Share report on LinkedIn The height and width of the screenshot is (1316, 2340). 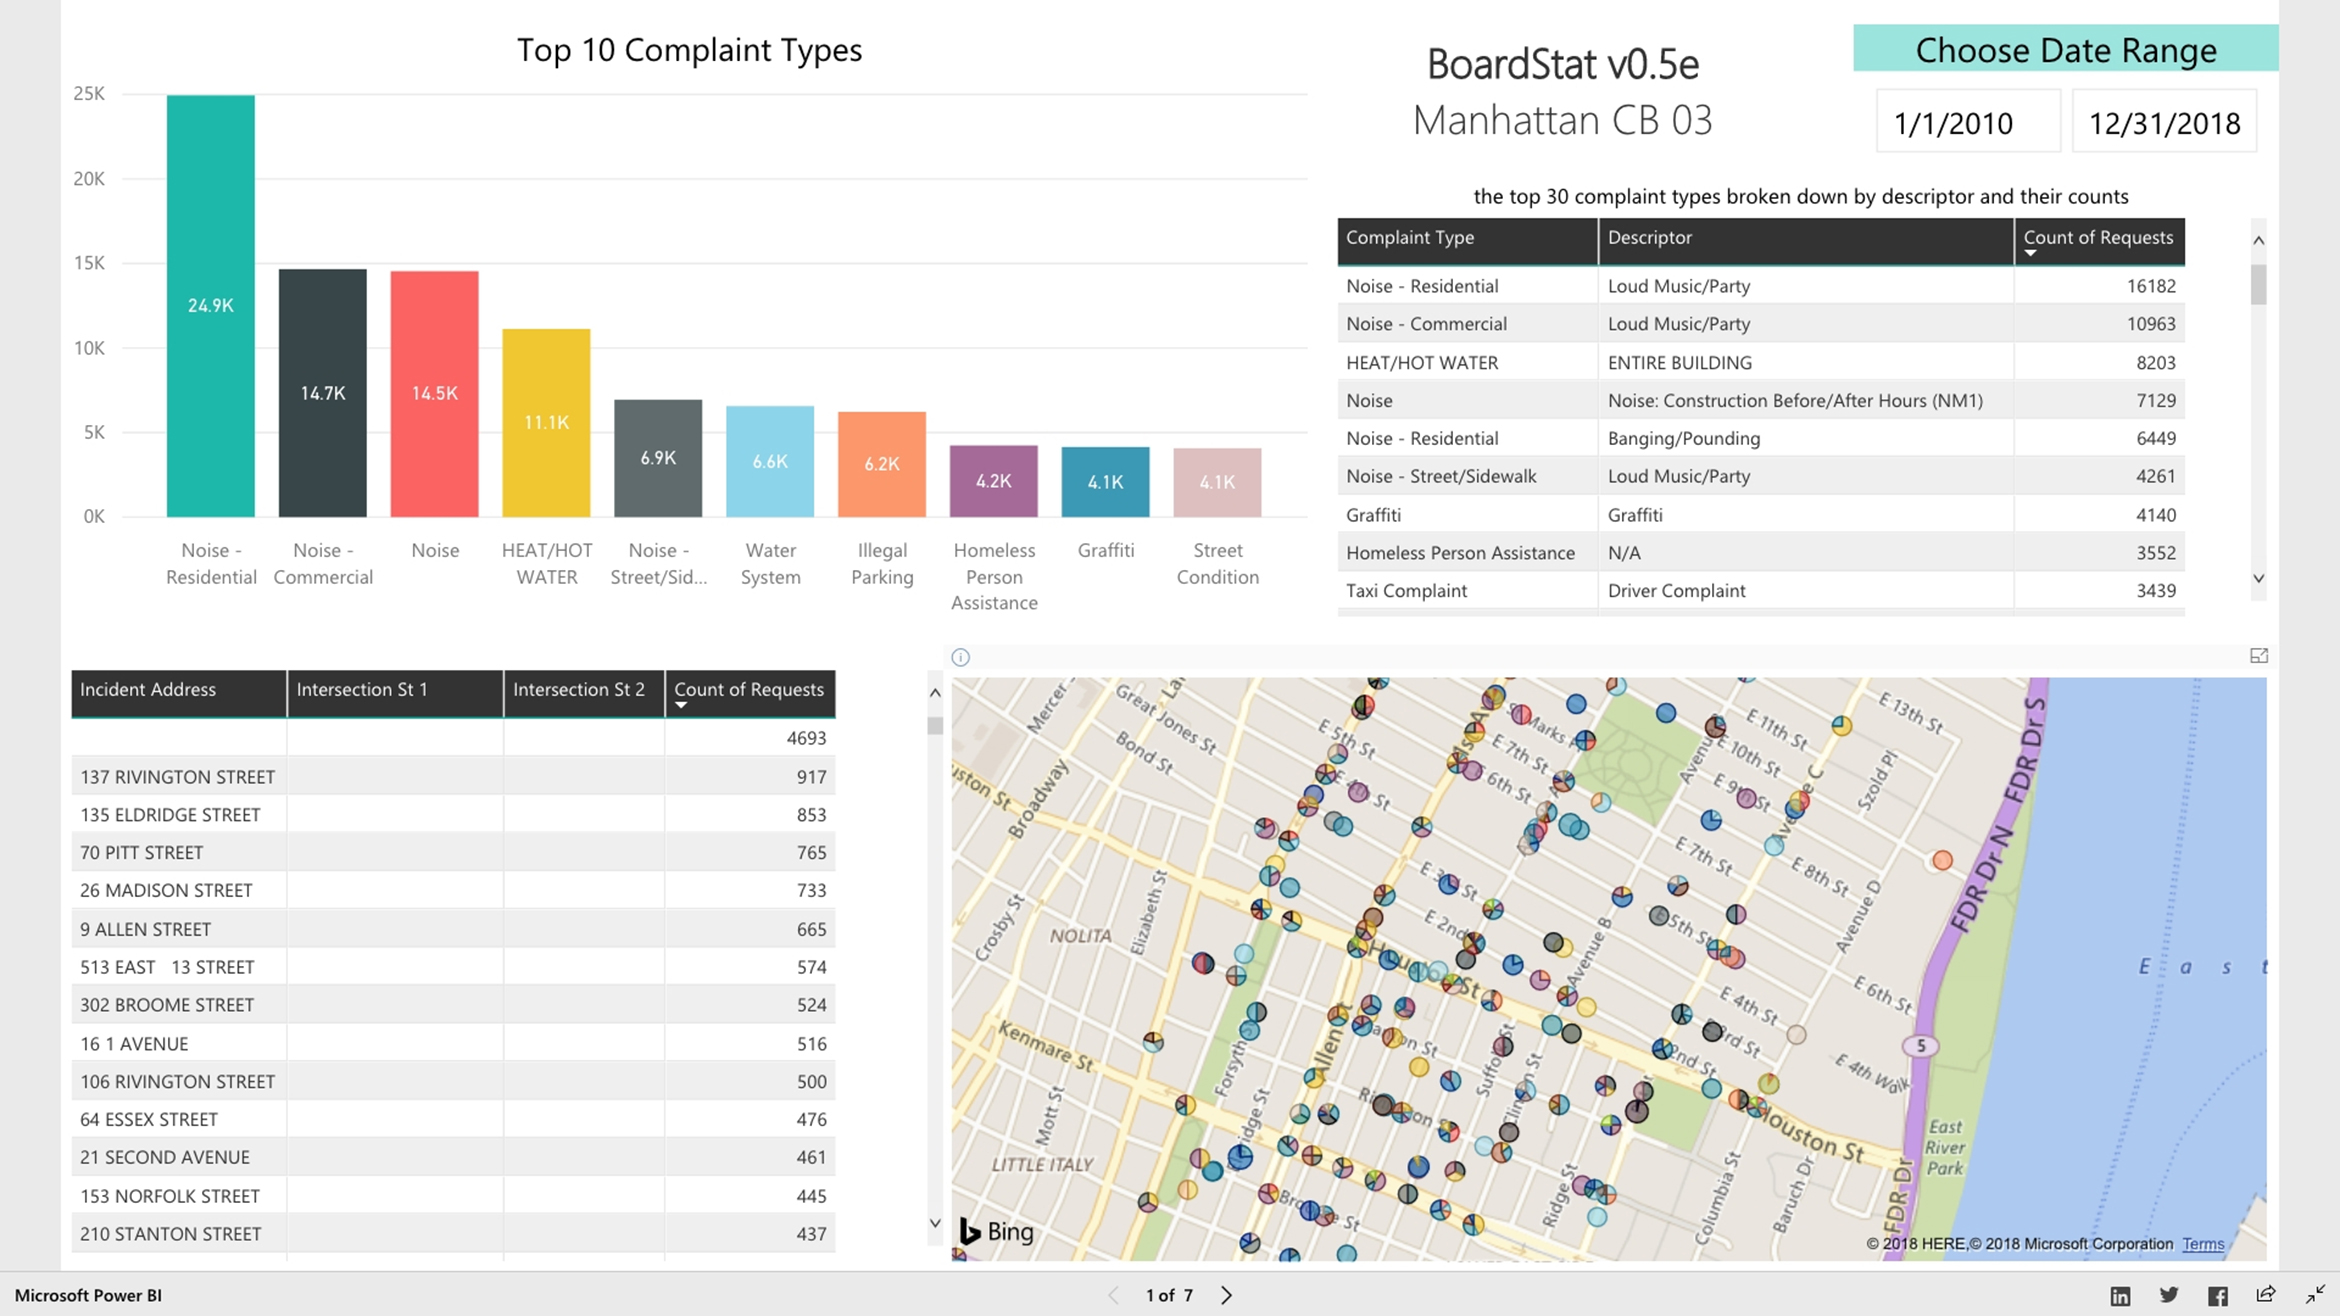[x=2119, y=1296]
